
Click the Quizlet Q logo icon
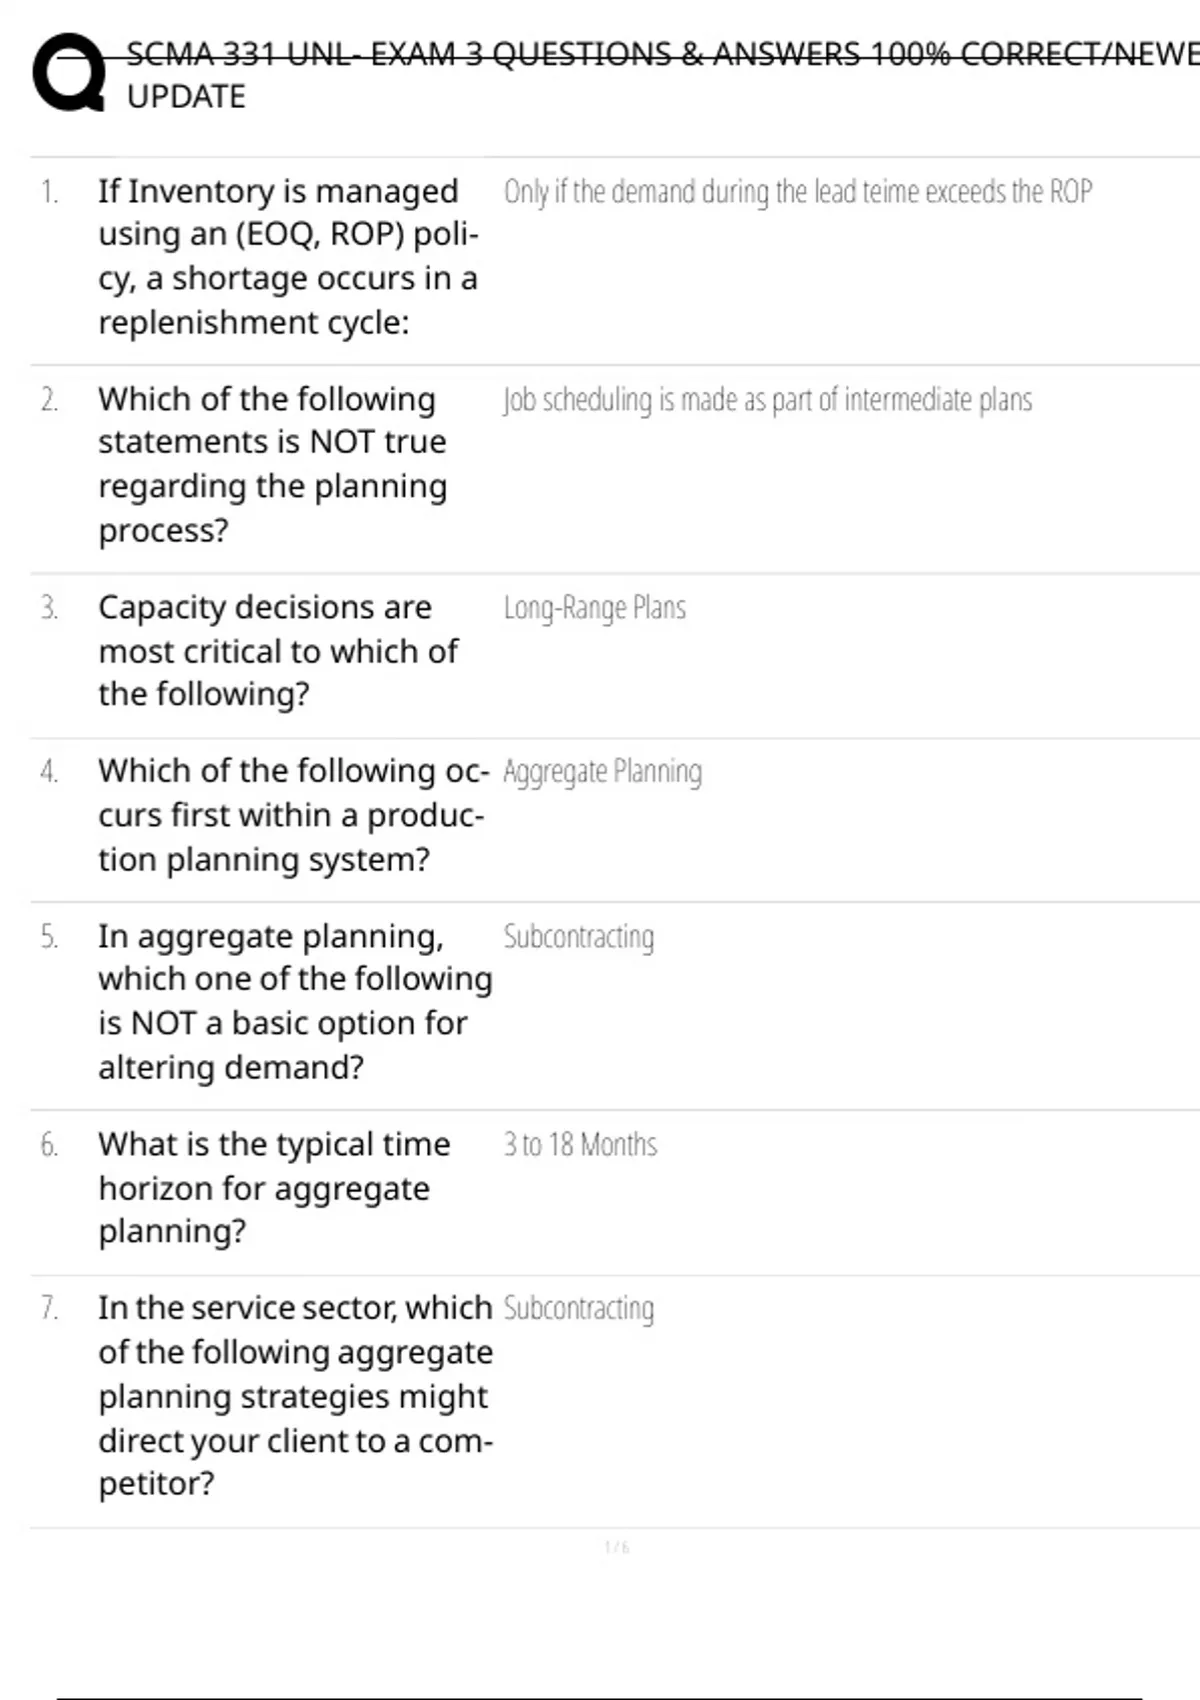click(x=69, y=73)
